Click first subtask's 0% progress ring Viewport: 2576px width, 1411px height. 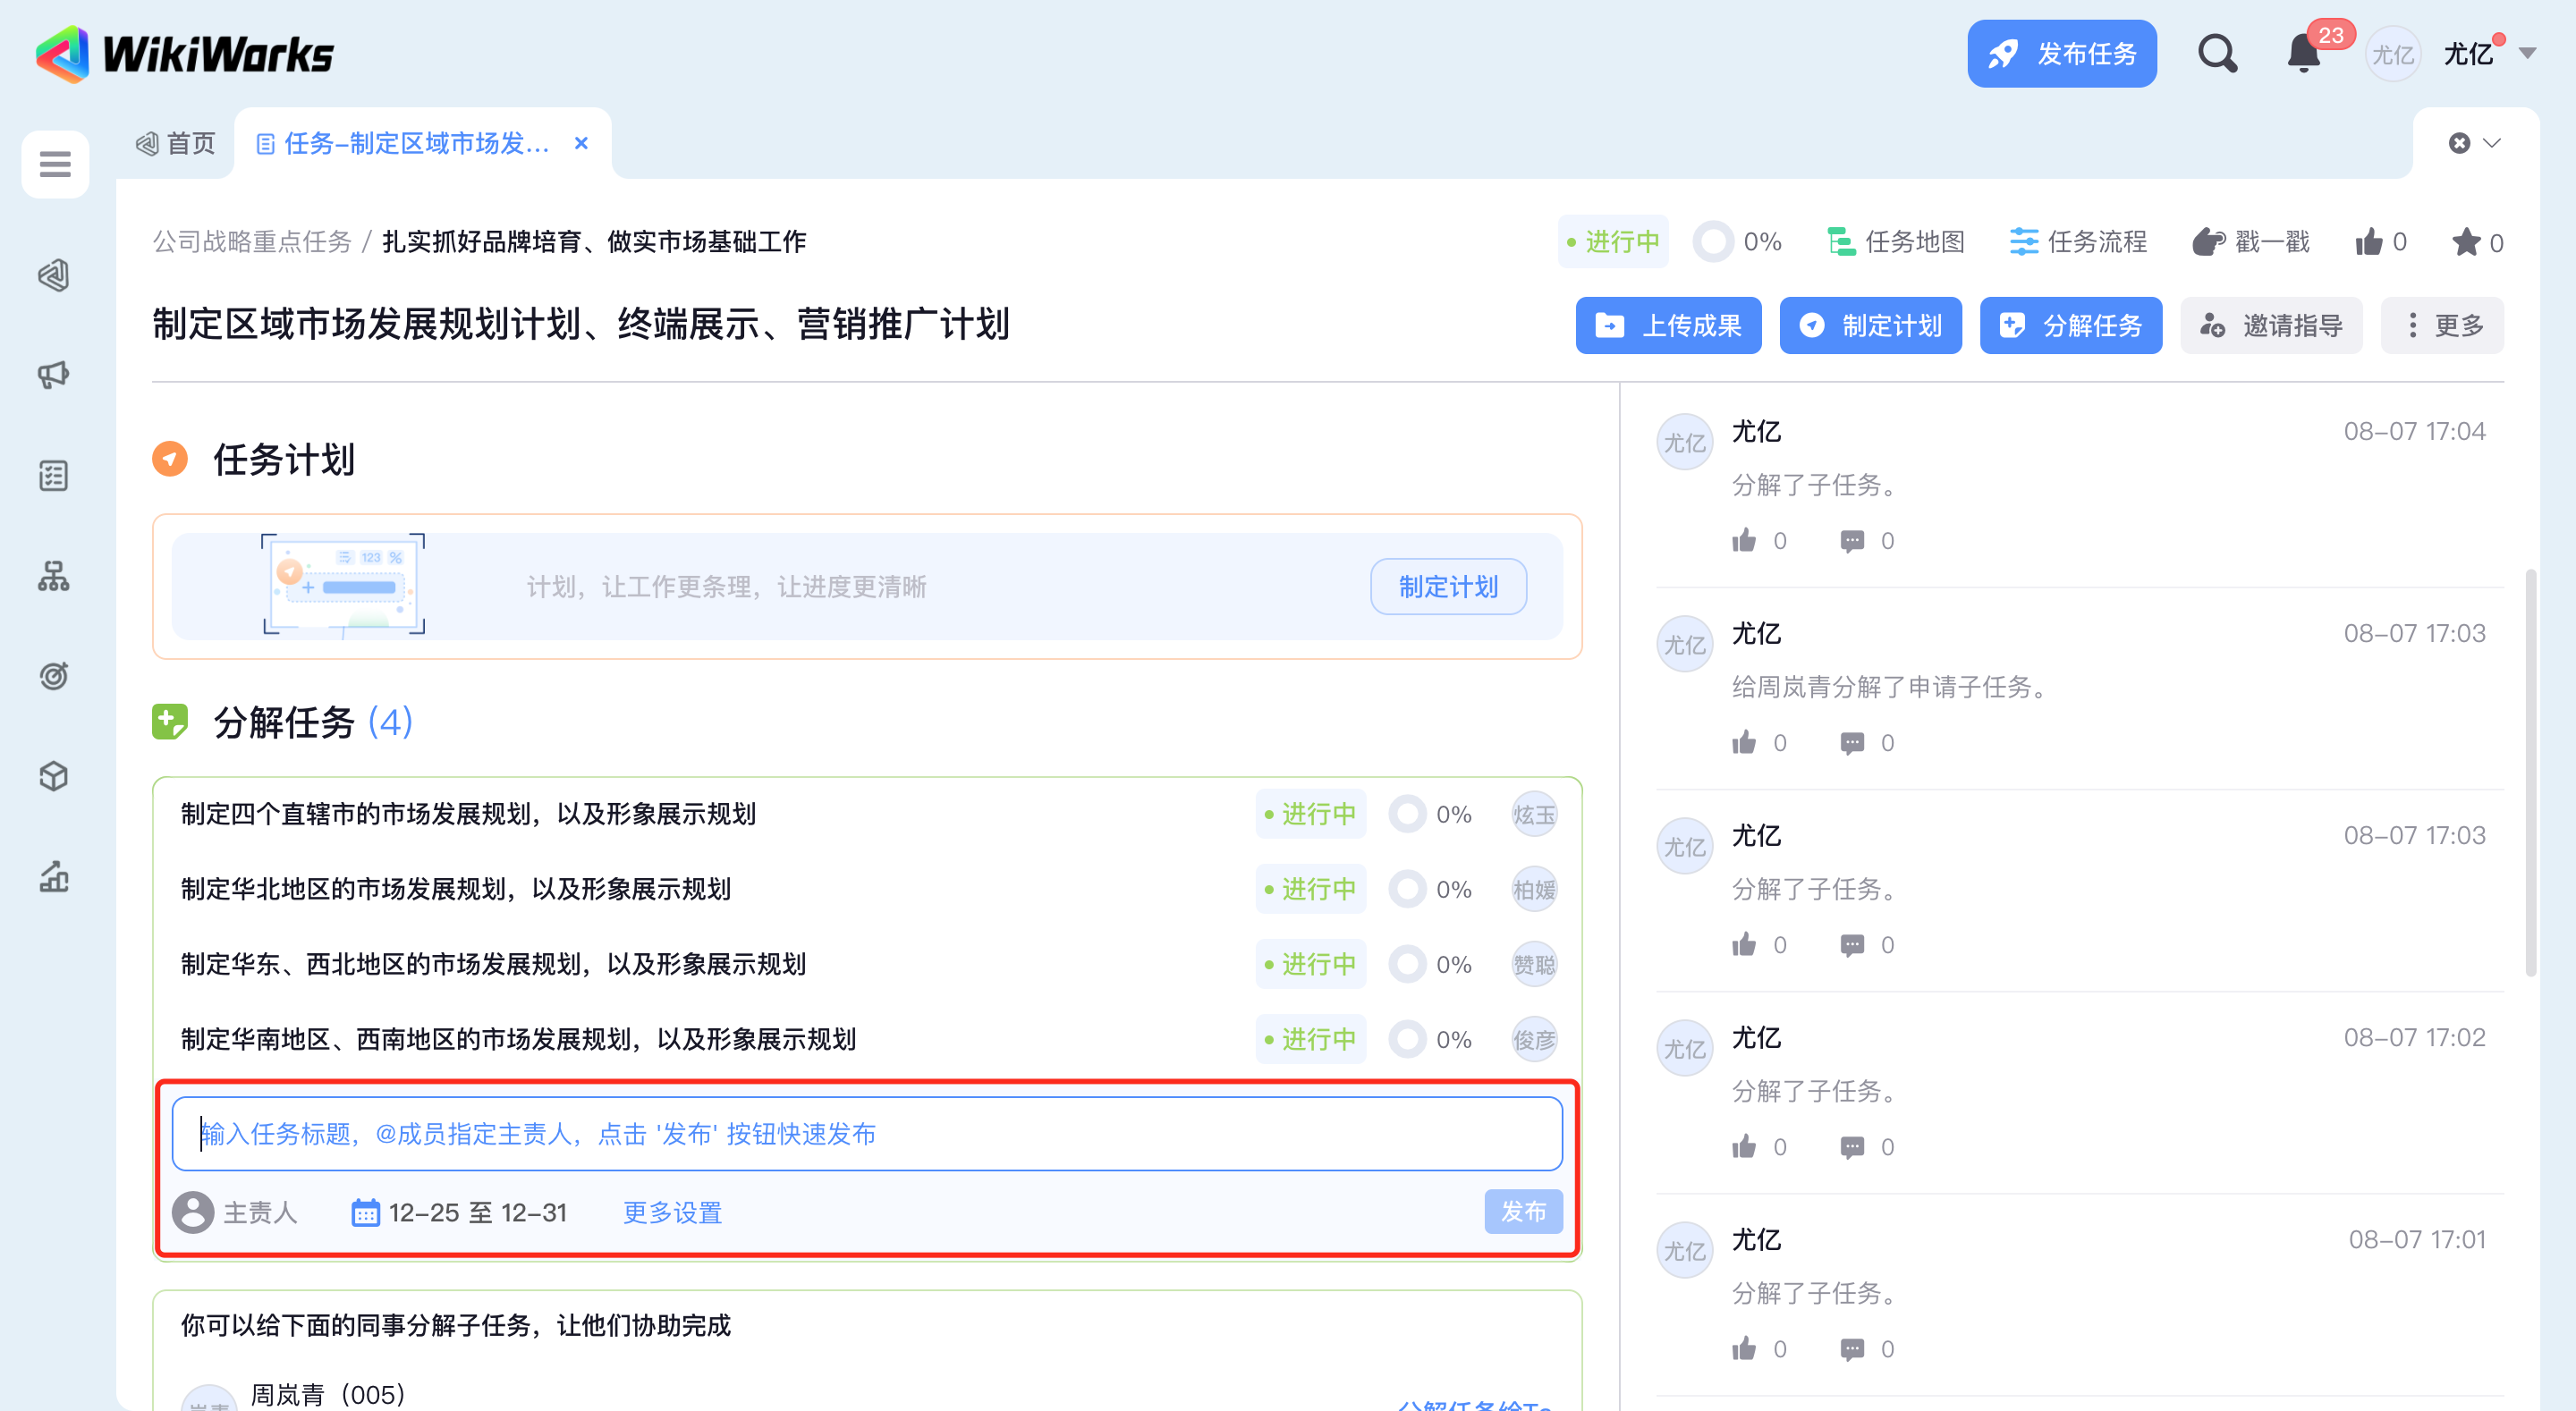click(x=1407, y=814)
